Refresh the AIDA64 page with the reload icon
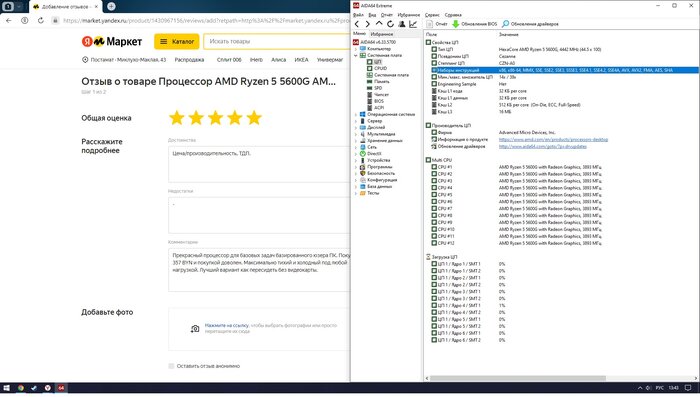The image size is (700, 397). pos(390,24)
